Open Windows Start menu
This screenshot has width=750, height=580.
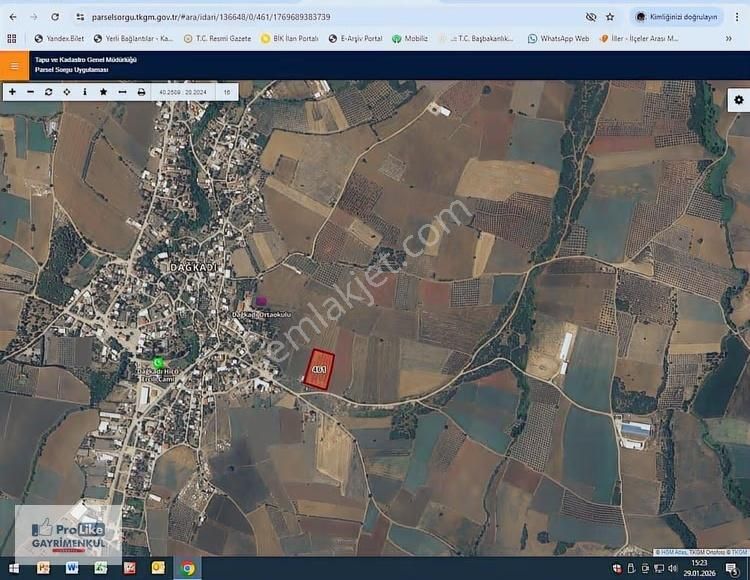coord(13,568)
